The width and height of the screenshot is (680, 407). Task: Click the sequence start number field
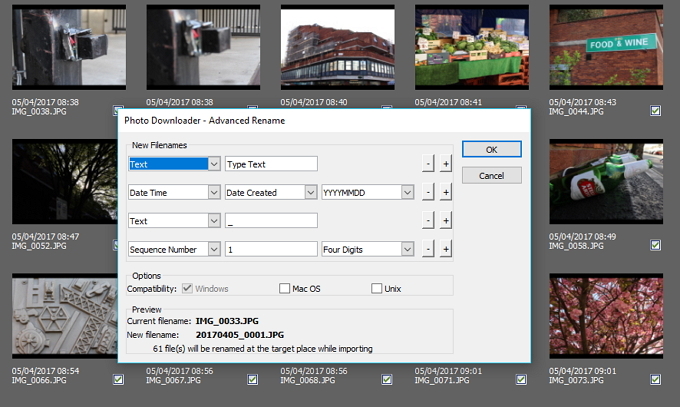[271, 249]
